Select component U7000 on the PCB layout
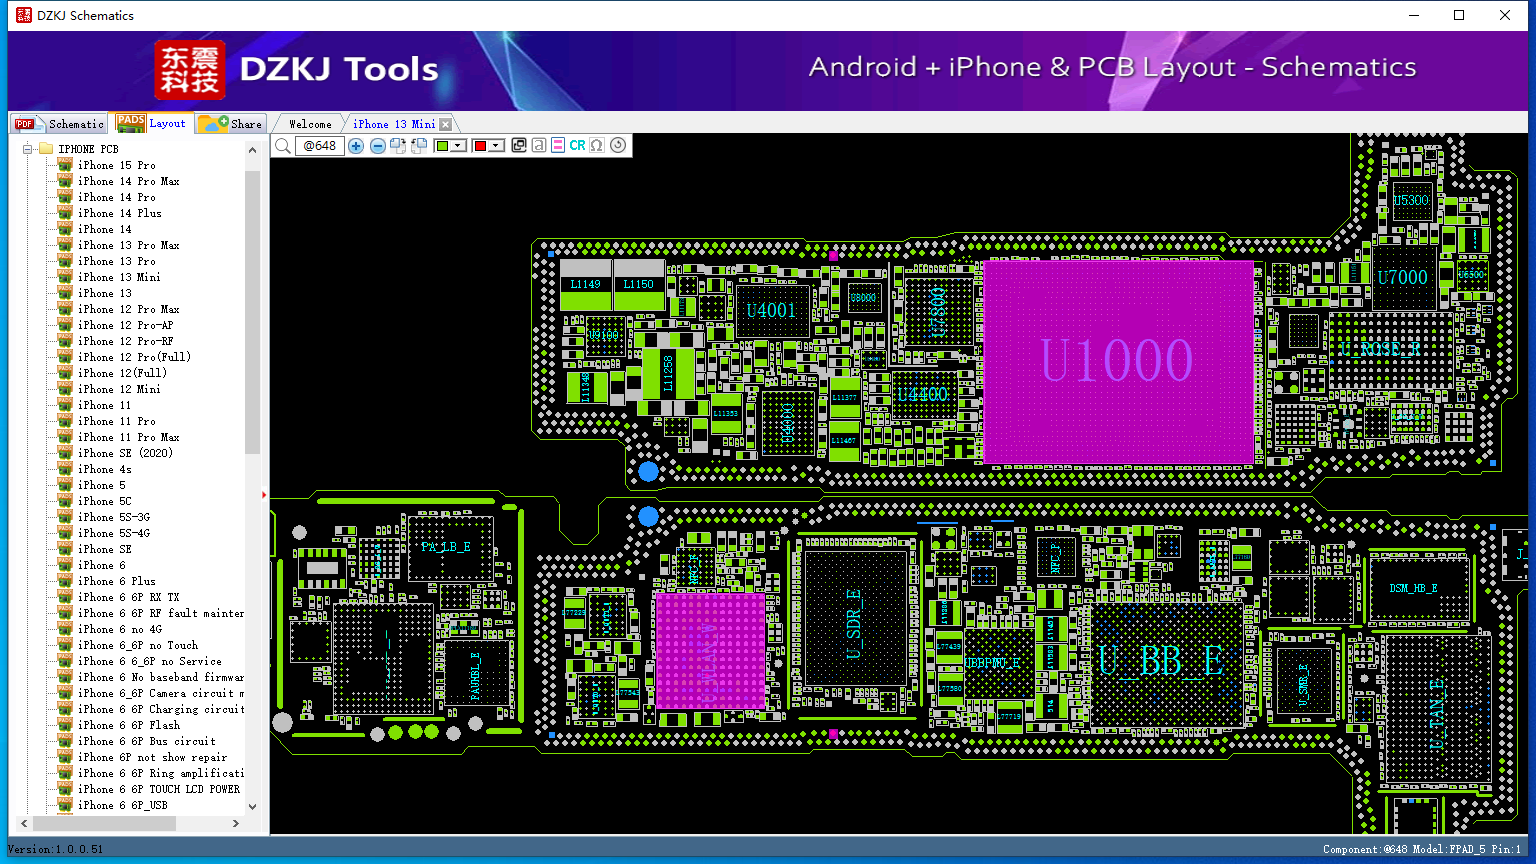Image resolution: width=1536 pixels, height=864 pixels. pos(1402,277)
